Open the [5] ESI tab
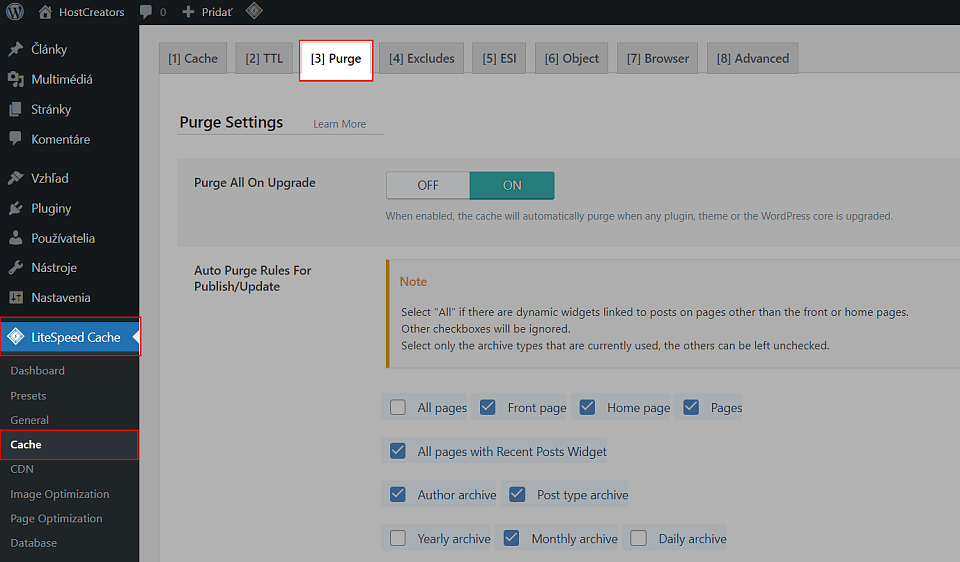The image size is (960, 562). (x=499, y=58)
